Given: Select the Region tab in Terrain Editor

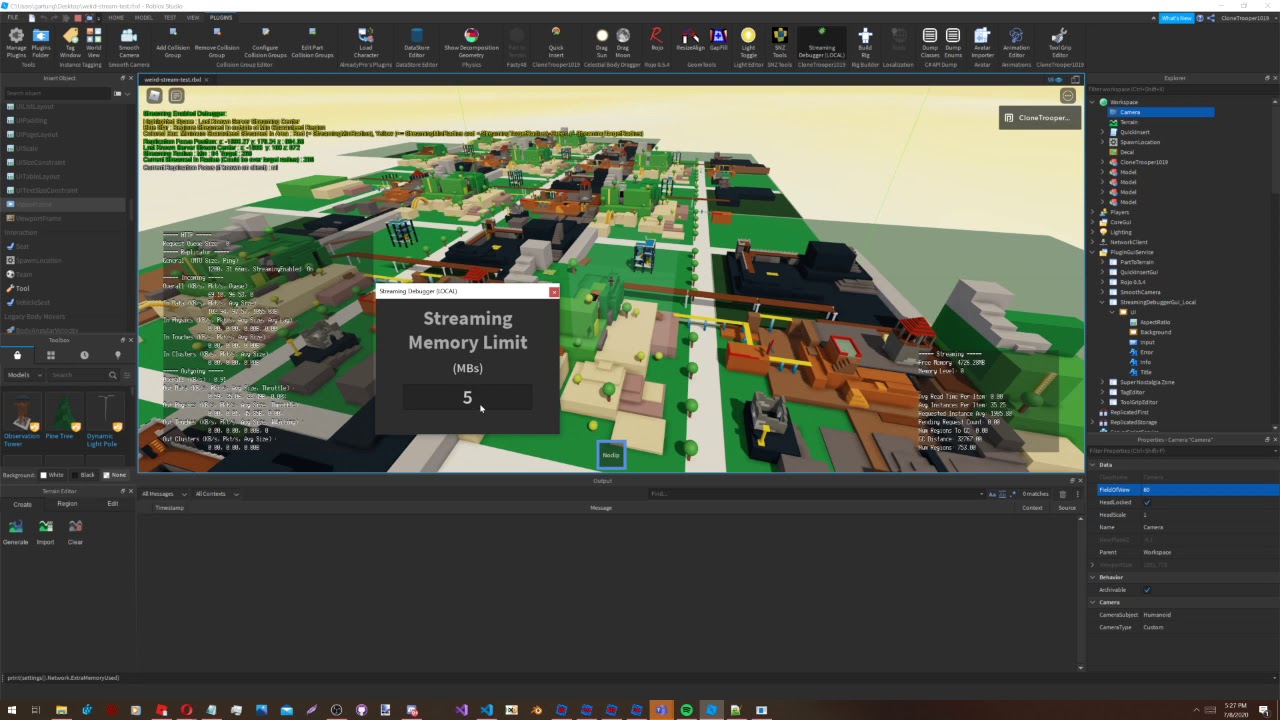Looking at the screenshot, I should (x=67, y=504).
